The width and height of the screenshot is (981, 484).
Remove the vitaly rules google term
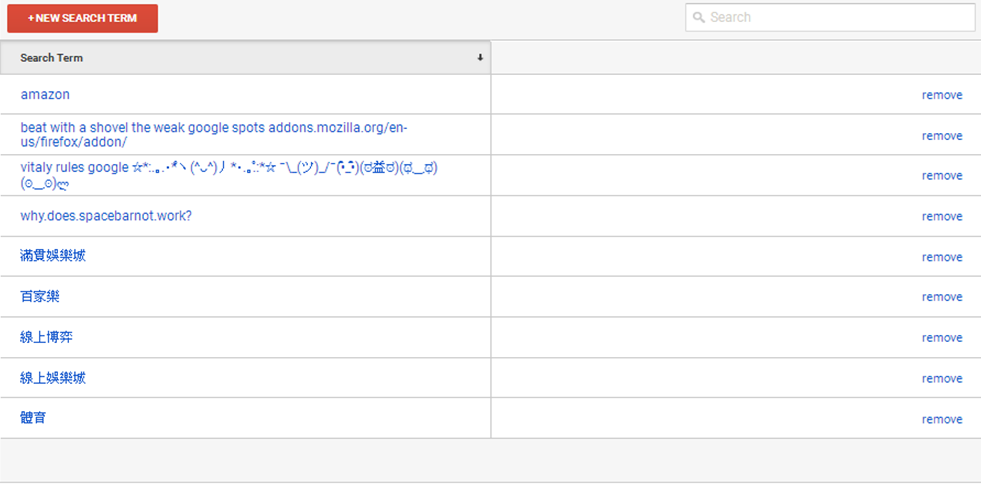[x=942, y=176]
